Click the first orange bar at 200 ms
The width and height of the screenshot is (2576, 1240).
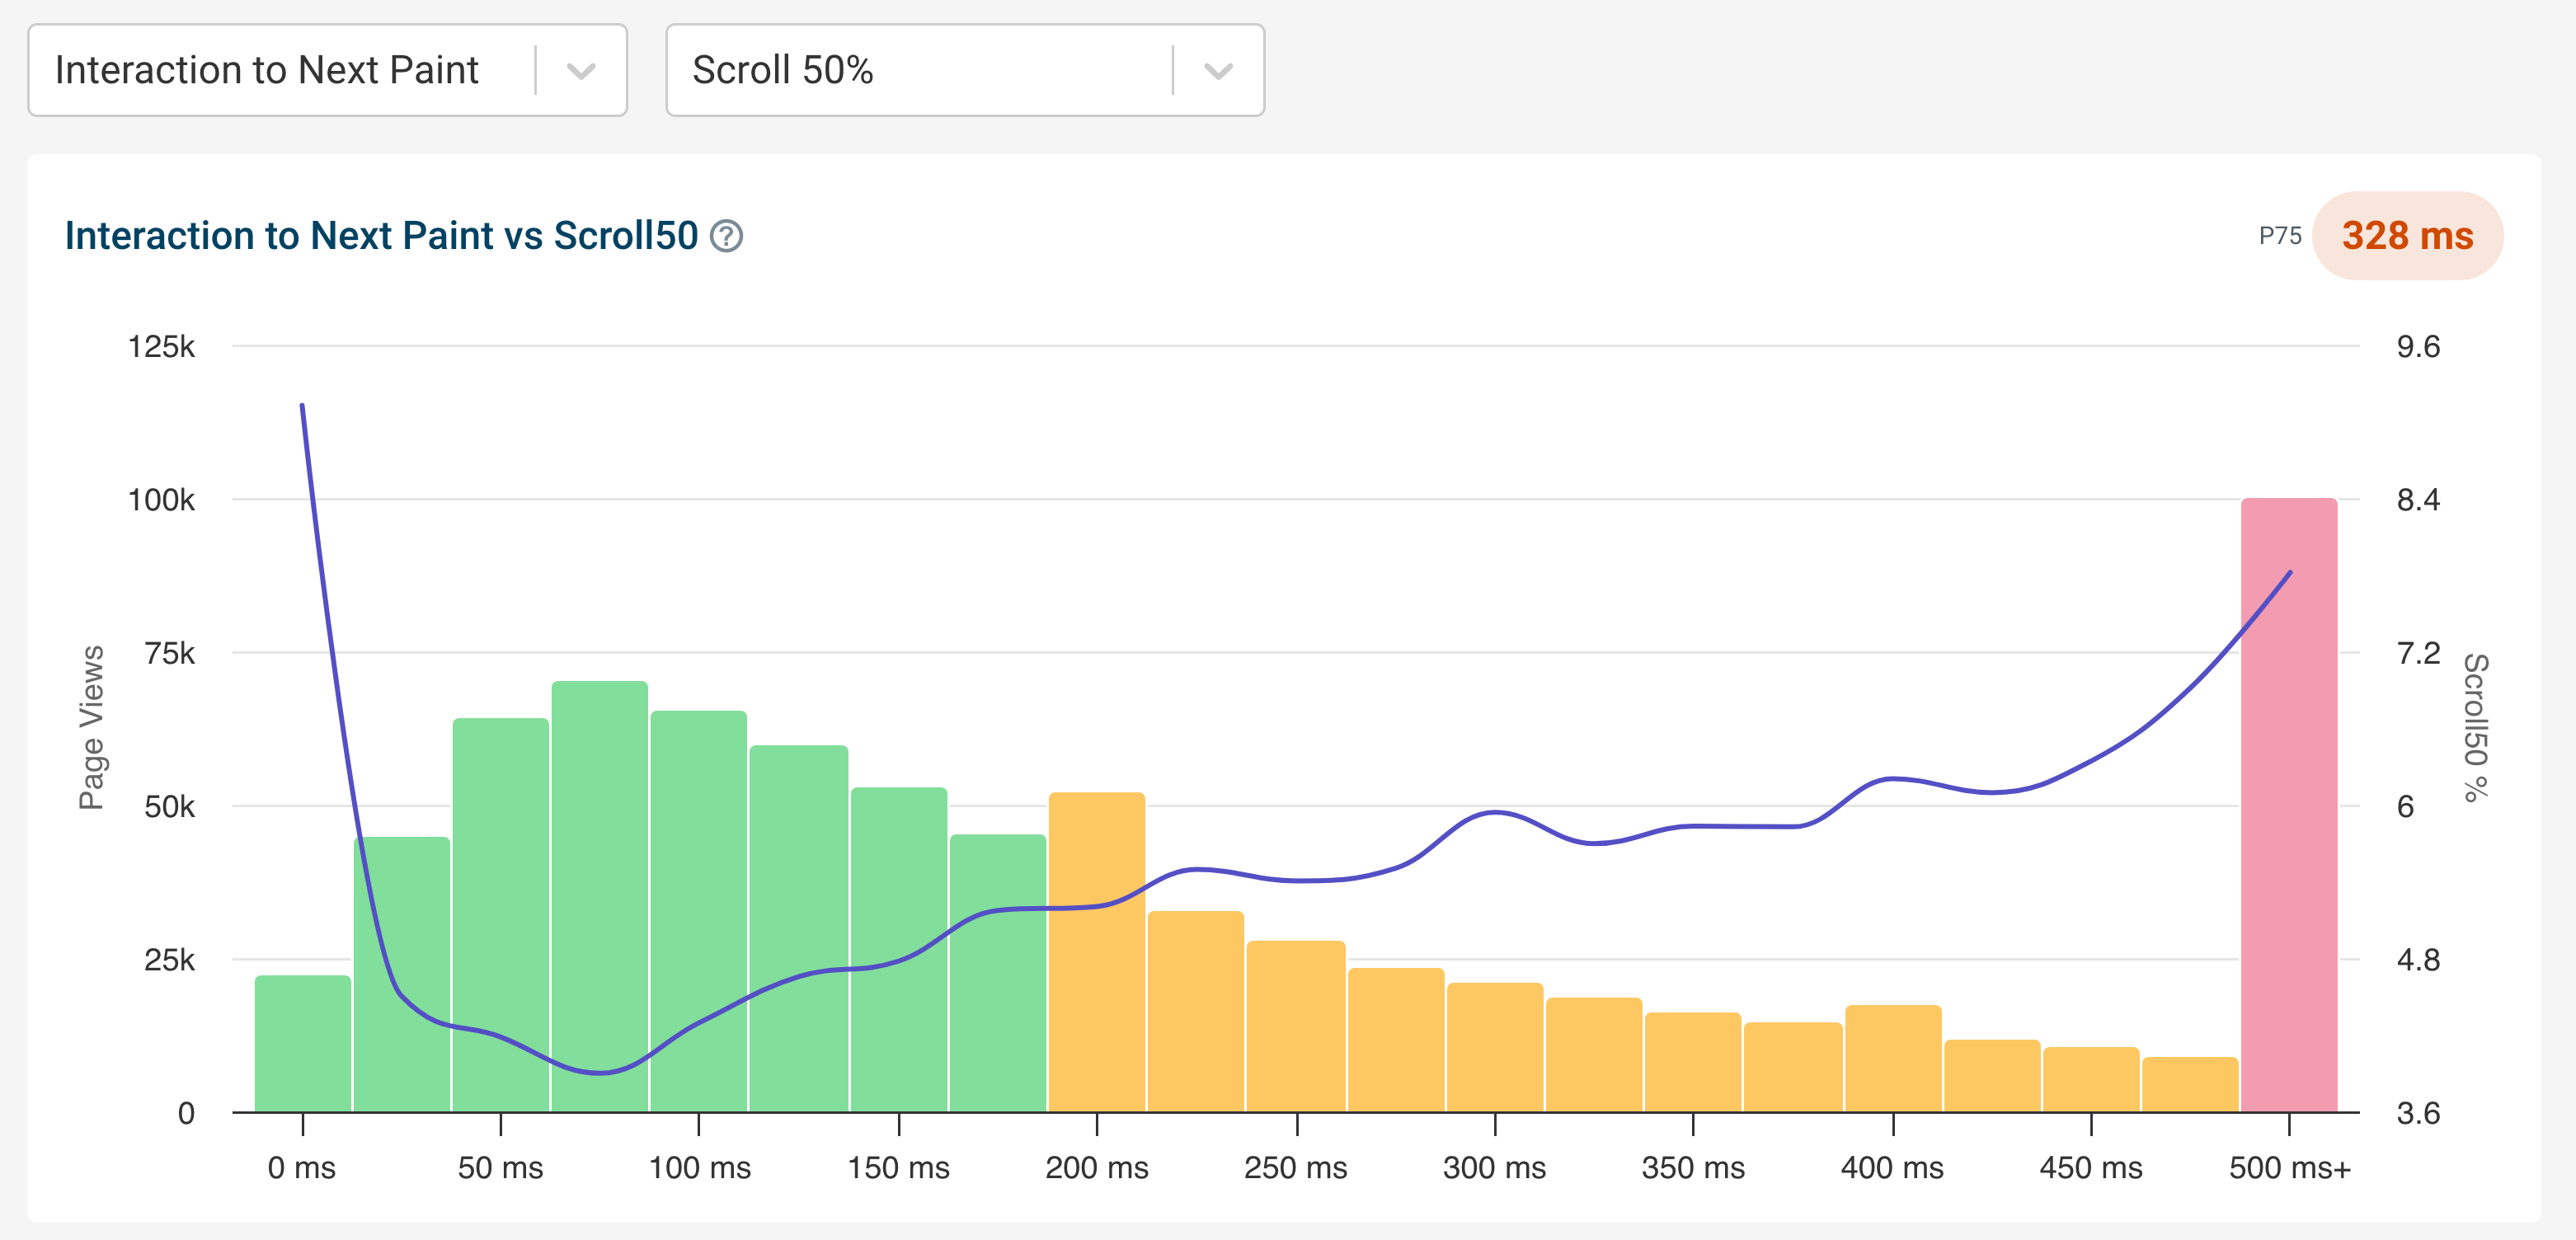[x=1097, y=952]
